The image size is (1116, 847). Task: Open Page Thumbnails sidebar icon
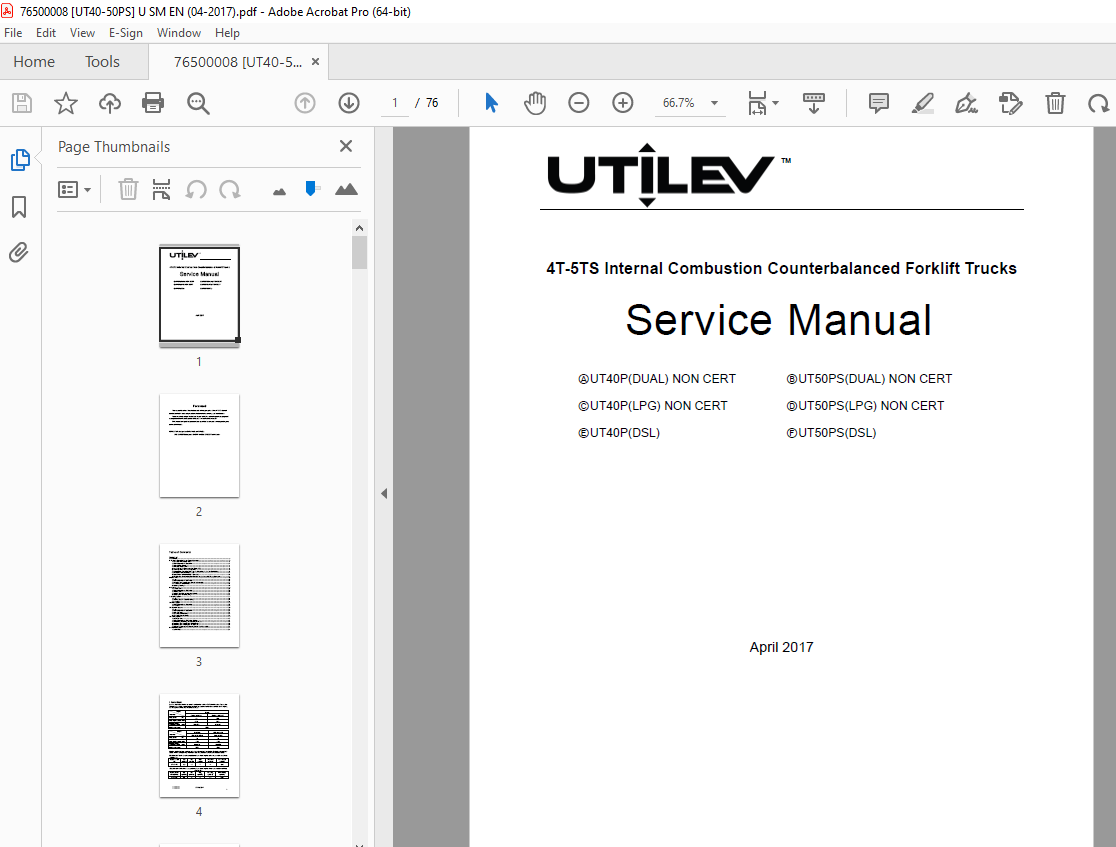pyautogui.click(x=20, y=159)
